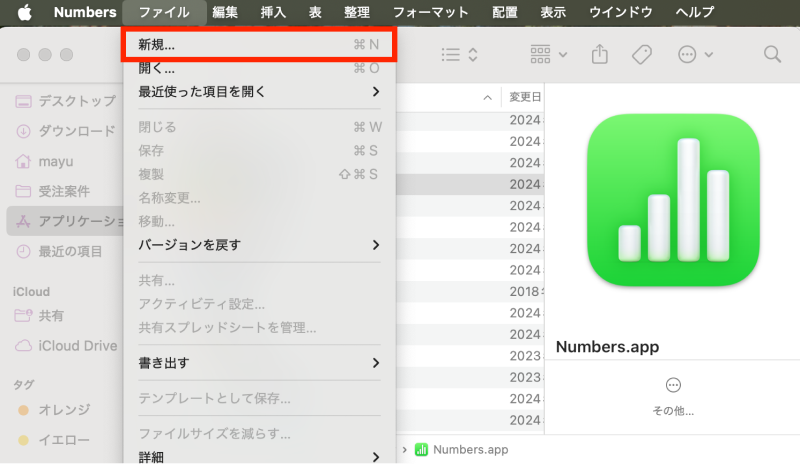The image size is (800, 464).
Task: Select デスクトップ in Finder sidebar
Action: (x=66, y=101)
